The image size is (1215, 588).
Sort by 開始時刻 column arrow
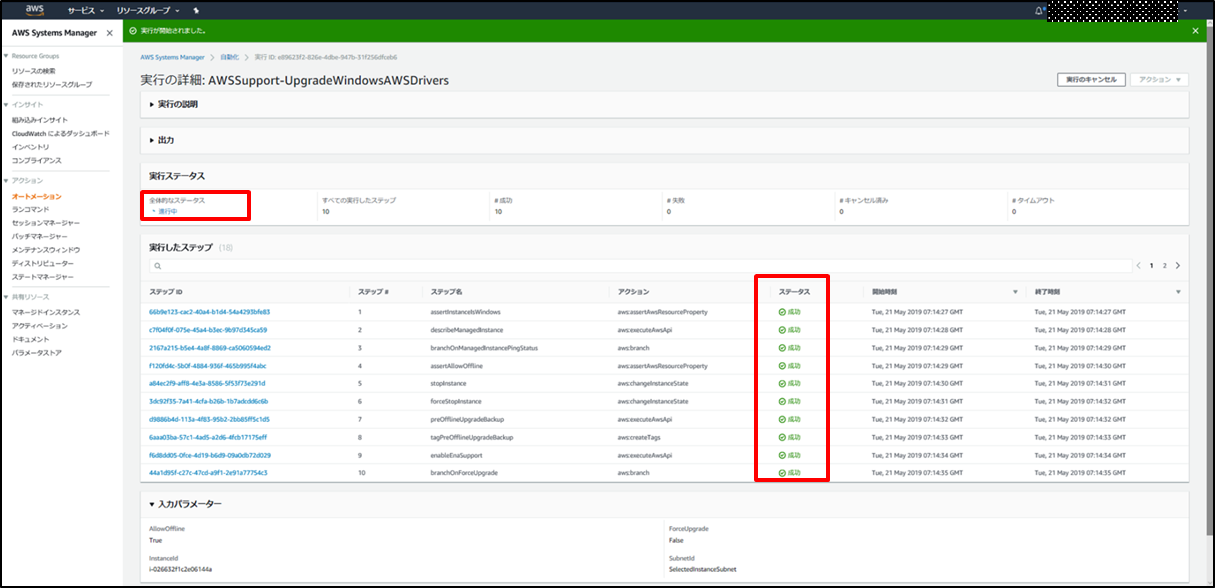coord(1016,292)
